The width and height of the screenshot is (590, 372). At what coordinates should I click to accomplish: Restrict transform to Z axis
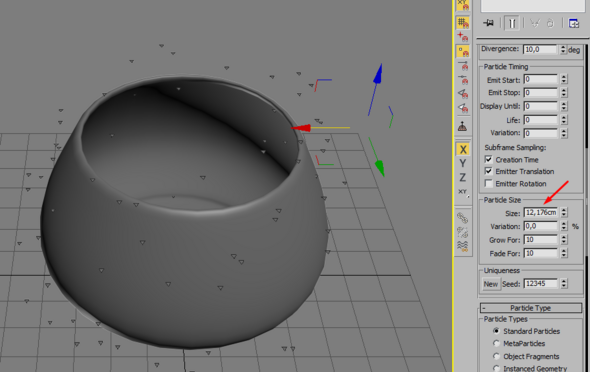coord(463,178)
